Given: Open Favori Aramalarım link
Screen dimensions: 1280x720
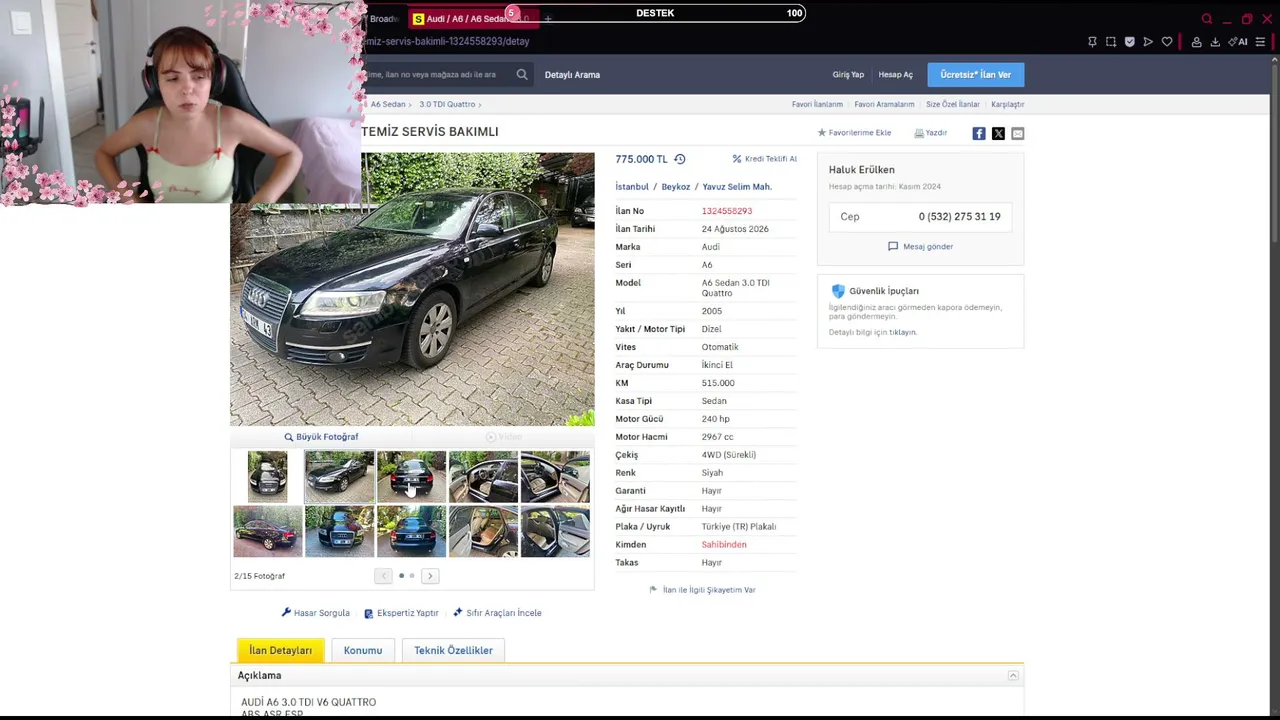Looking at the screenshot, I should [x=884, y=104].
